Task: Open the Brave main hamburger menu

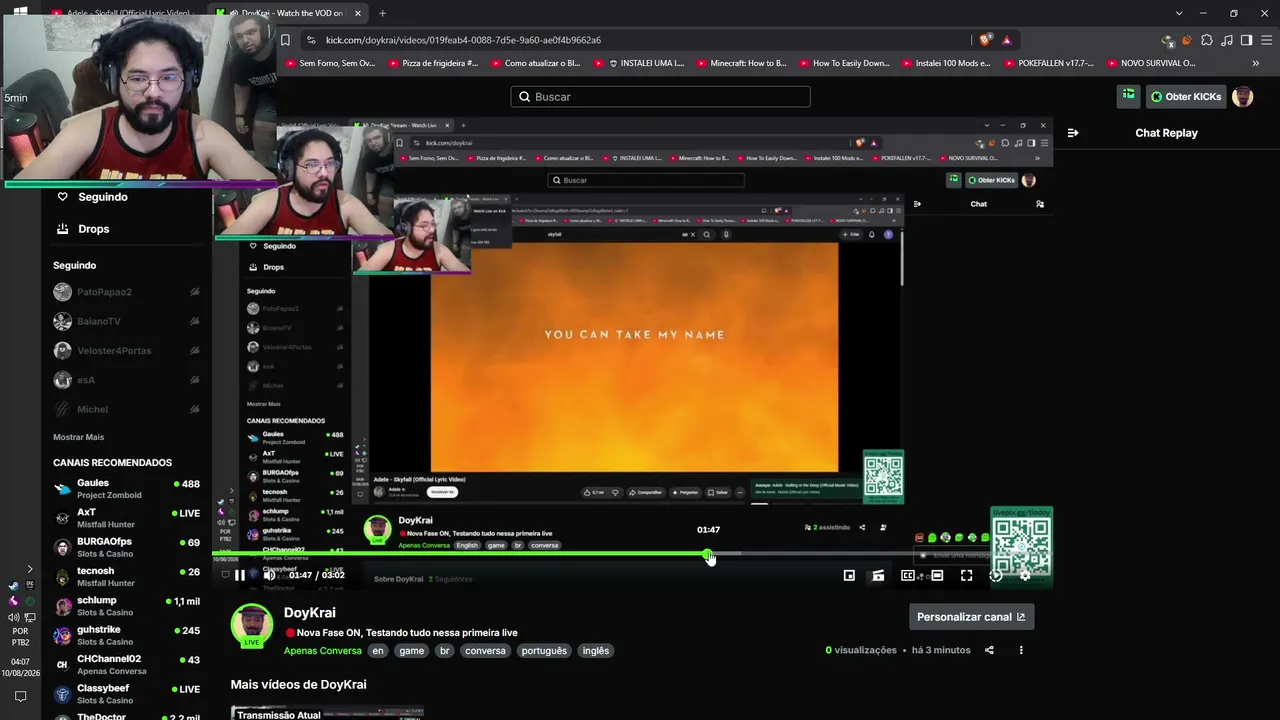Action: tap(1265, 40)
